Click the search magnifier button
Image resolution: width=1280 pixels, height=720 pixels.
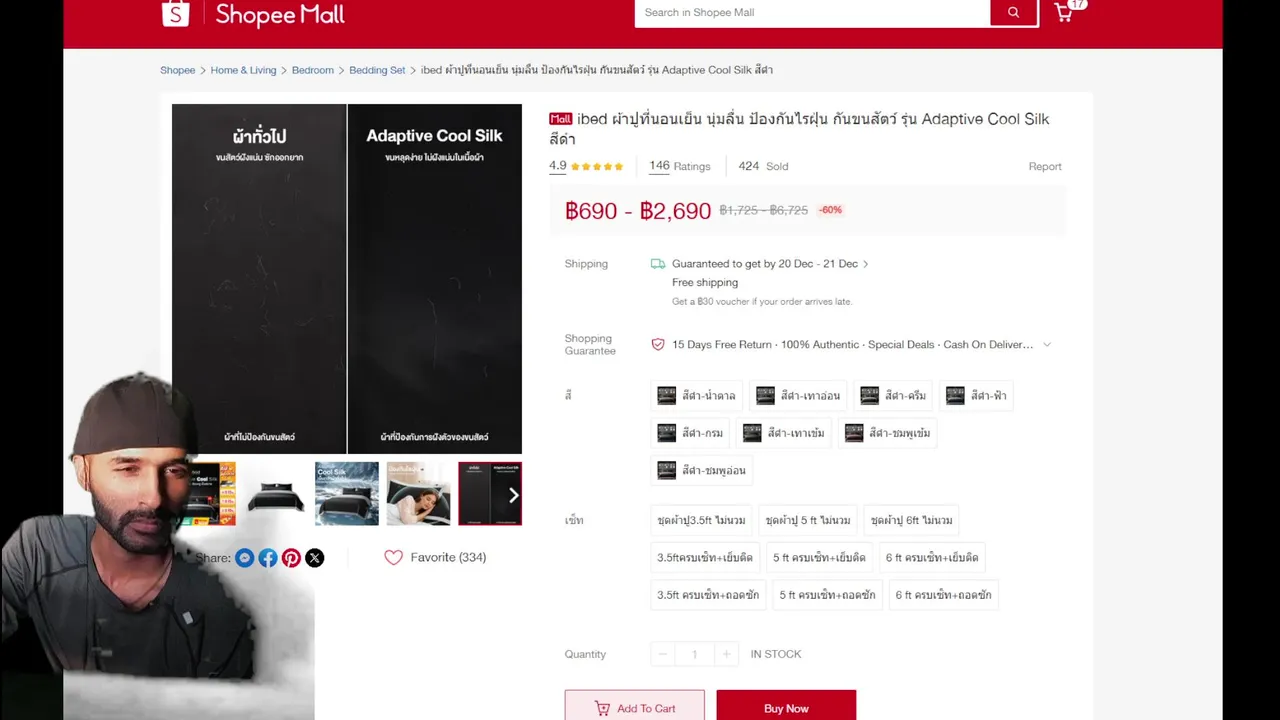coord(1014,12)
